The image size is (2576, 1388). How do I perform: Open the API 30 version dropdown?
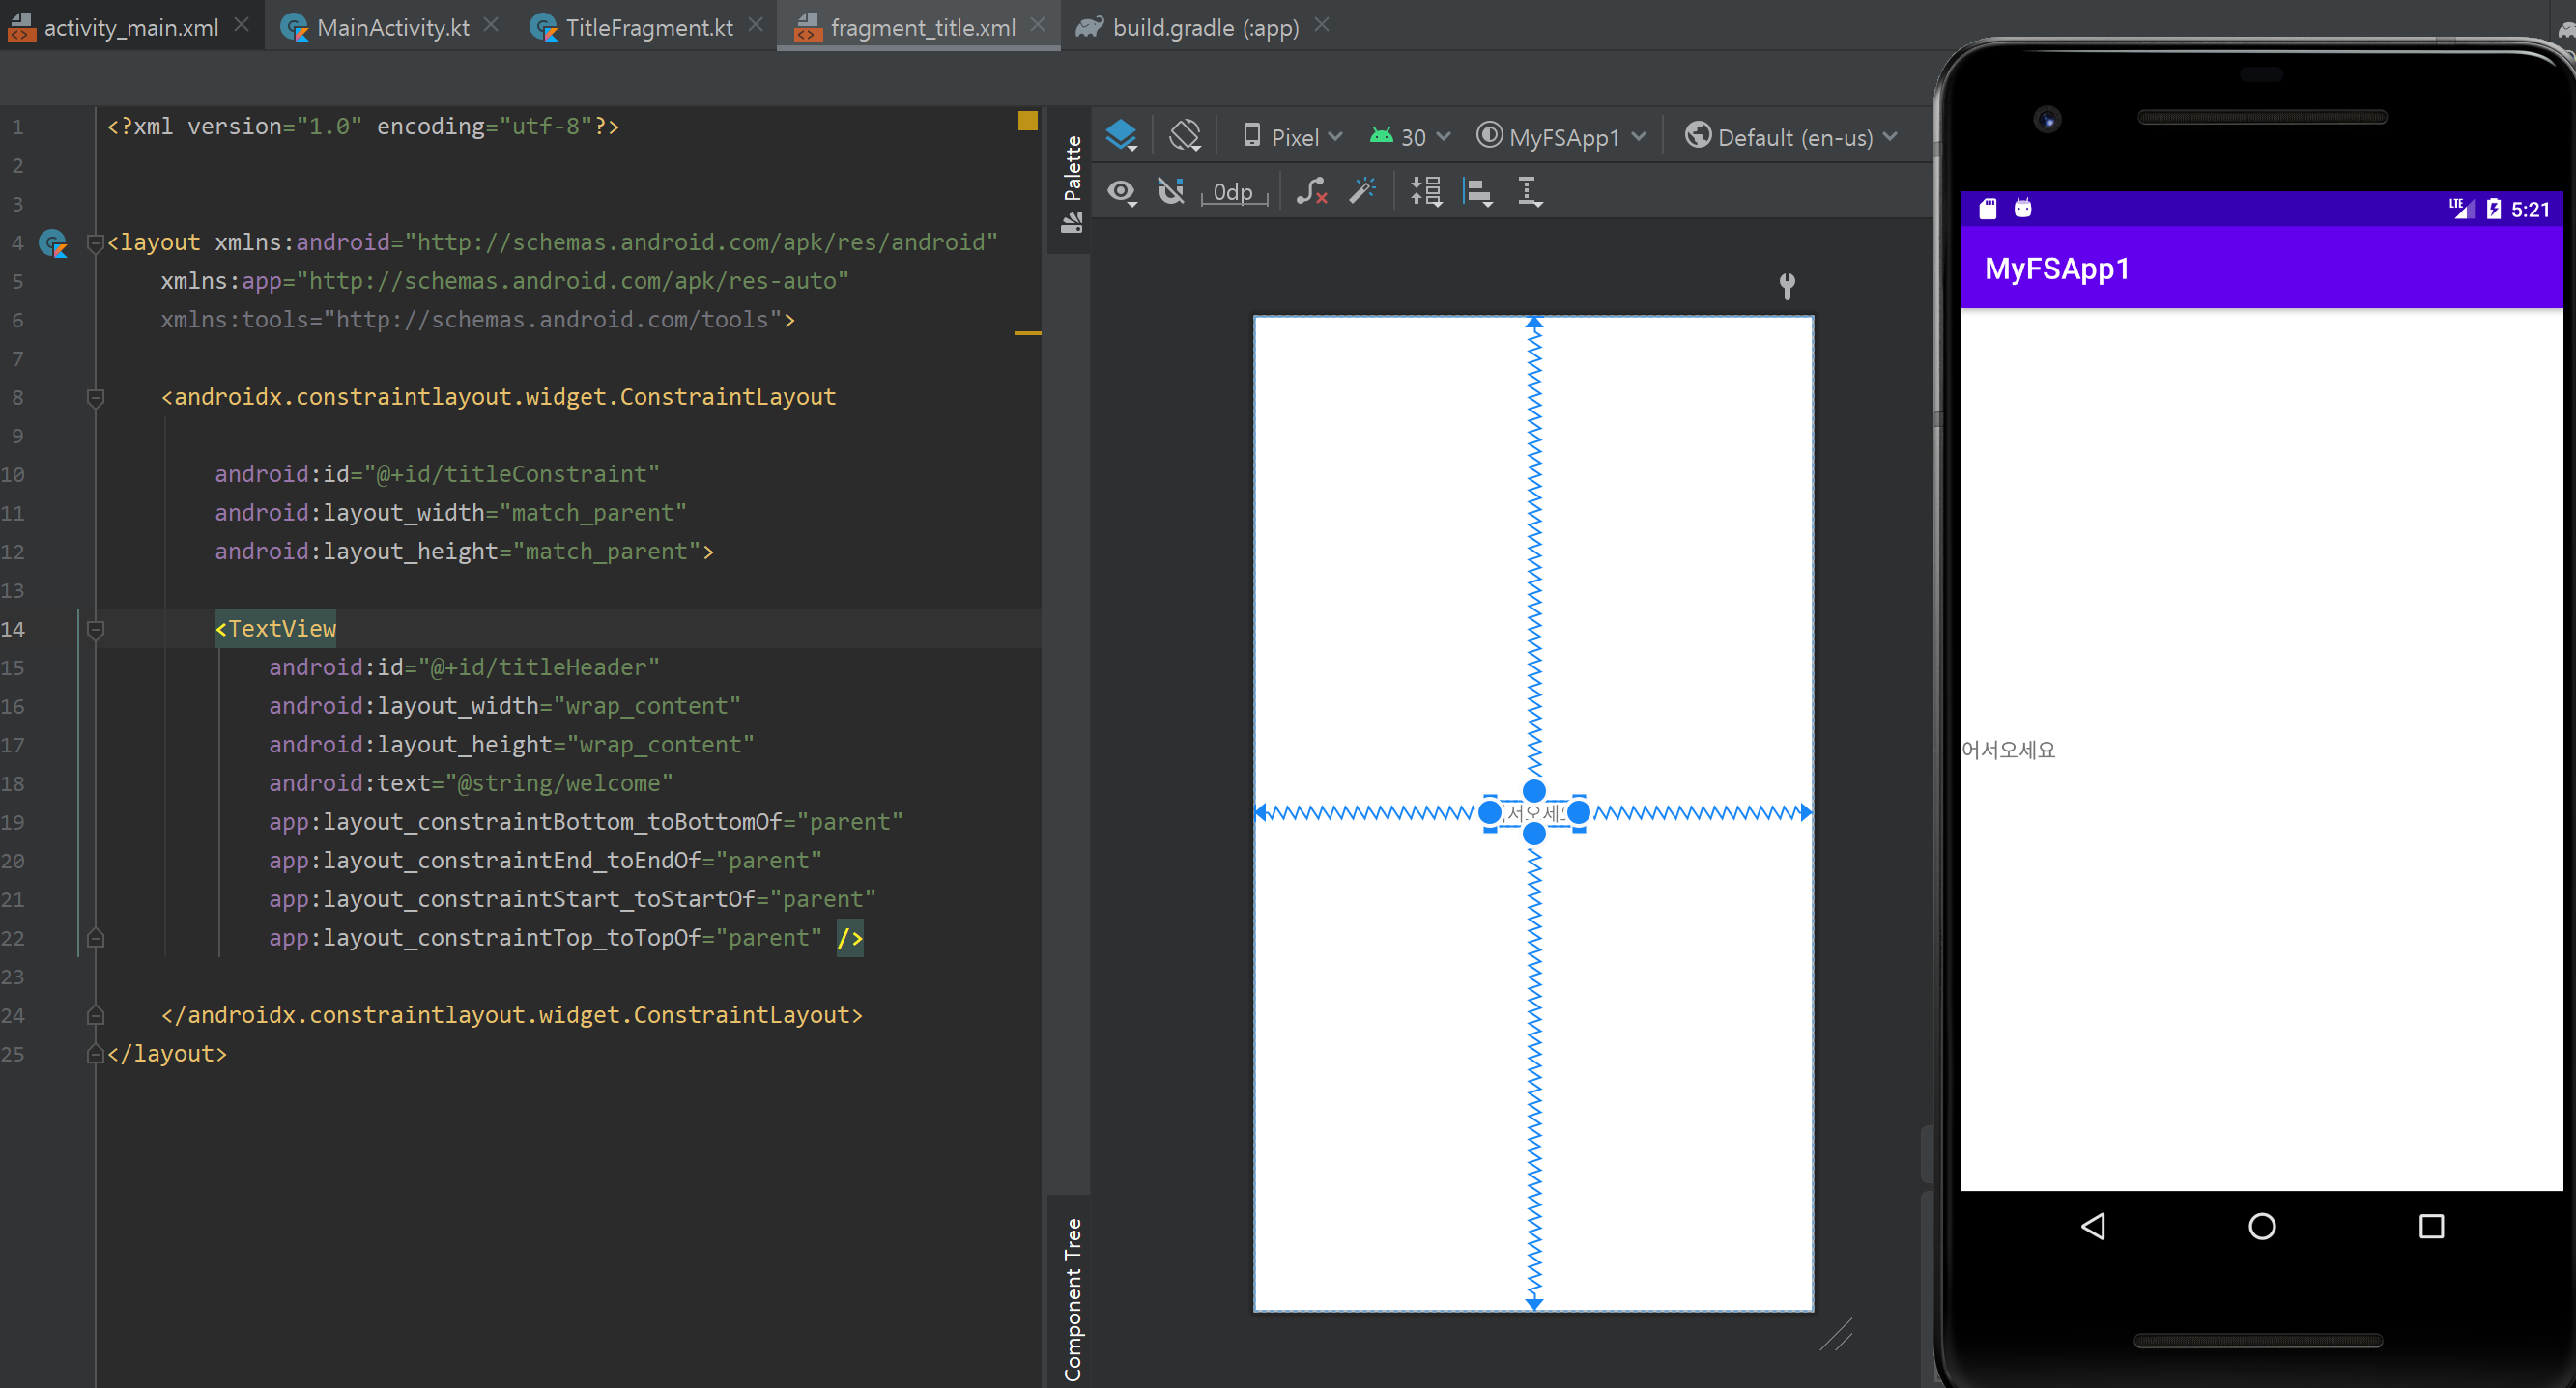pyautogui.click(x=1410, y=137)
